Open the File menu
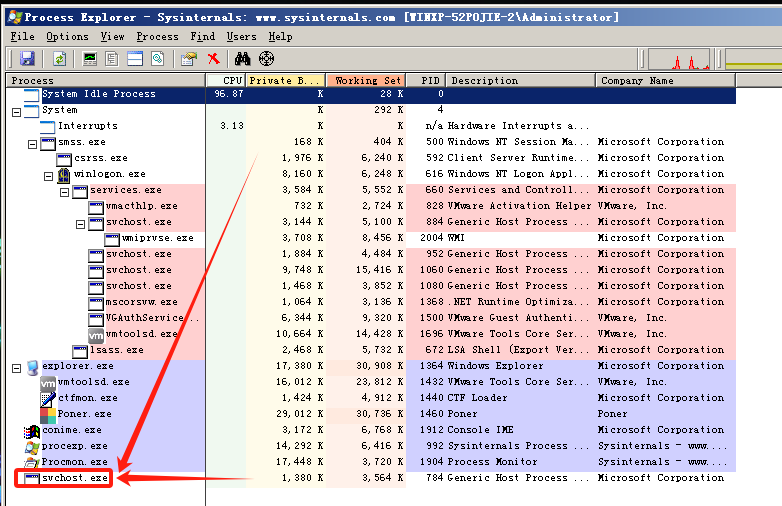This screenshot has height=506, width=782. 22,37
